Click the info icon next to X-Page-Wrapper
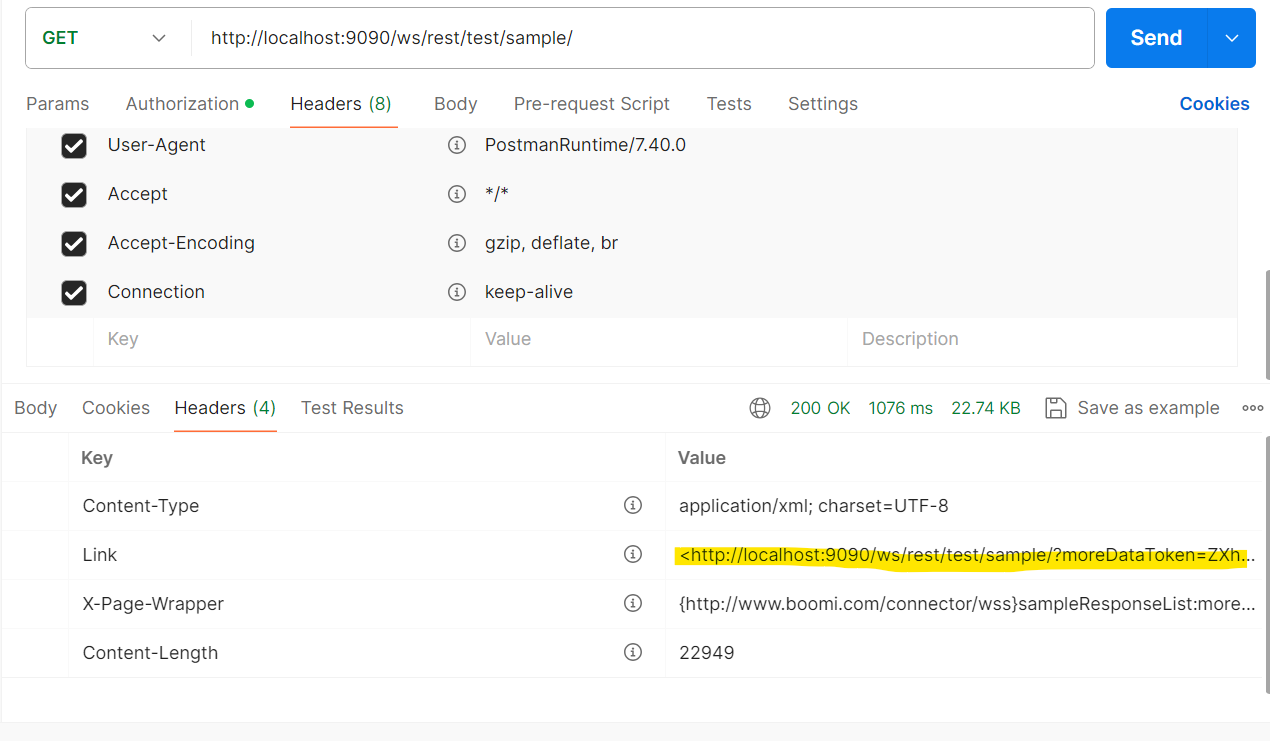The height and width of the screenshot is (741, 1270). 633,603
